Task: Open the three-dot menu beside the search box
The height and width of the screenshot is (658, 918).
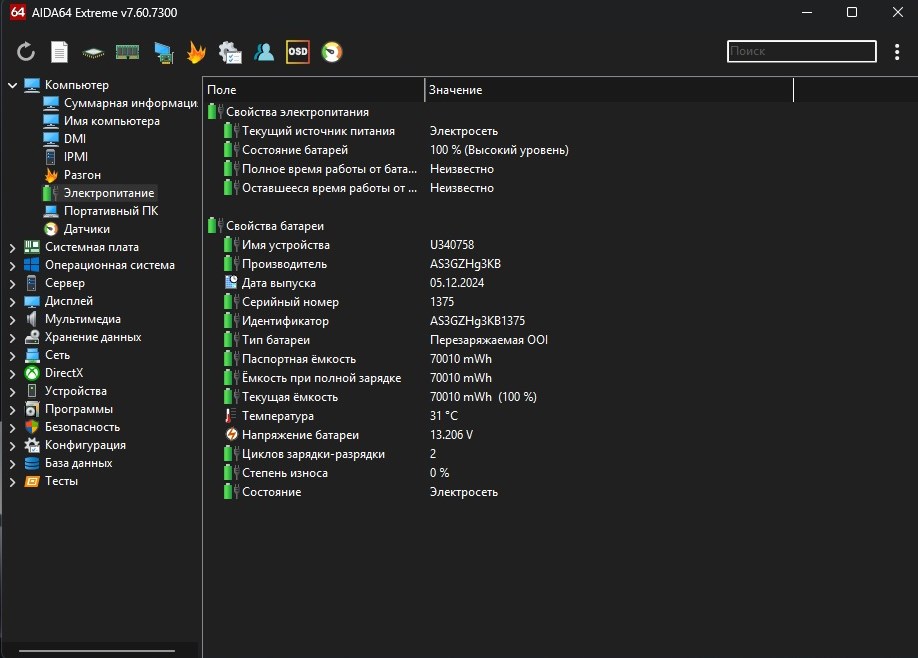Action: (x=896, y=52)
